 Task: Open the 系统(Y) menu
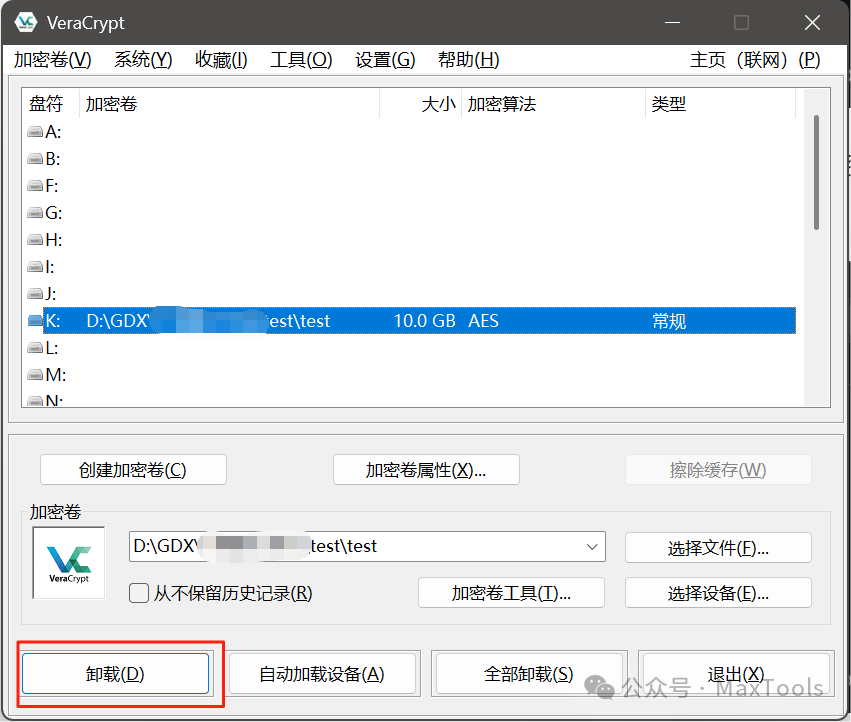[143, 60]
